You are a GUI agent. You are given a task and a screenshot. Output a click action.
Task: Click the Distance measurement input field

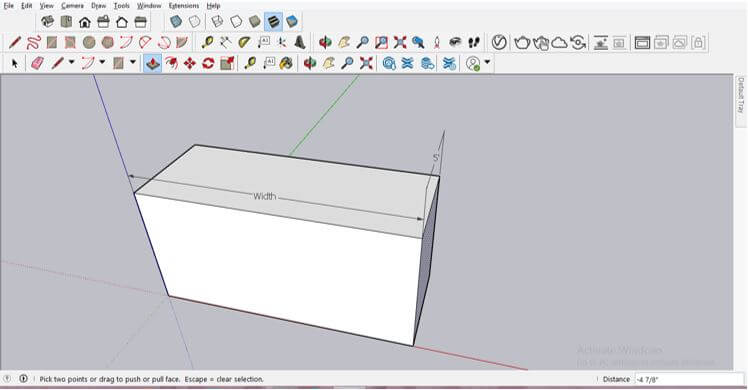tap(688, 379)
